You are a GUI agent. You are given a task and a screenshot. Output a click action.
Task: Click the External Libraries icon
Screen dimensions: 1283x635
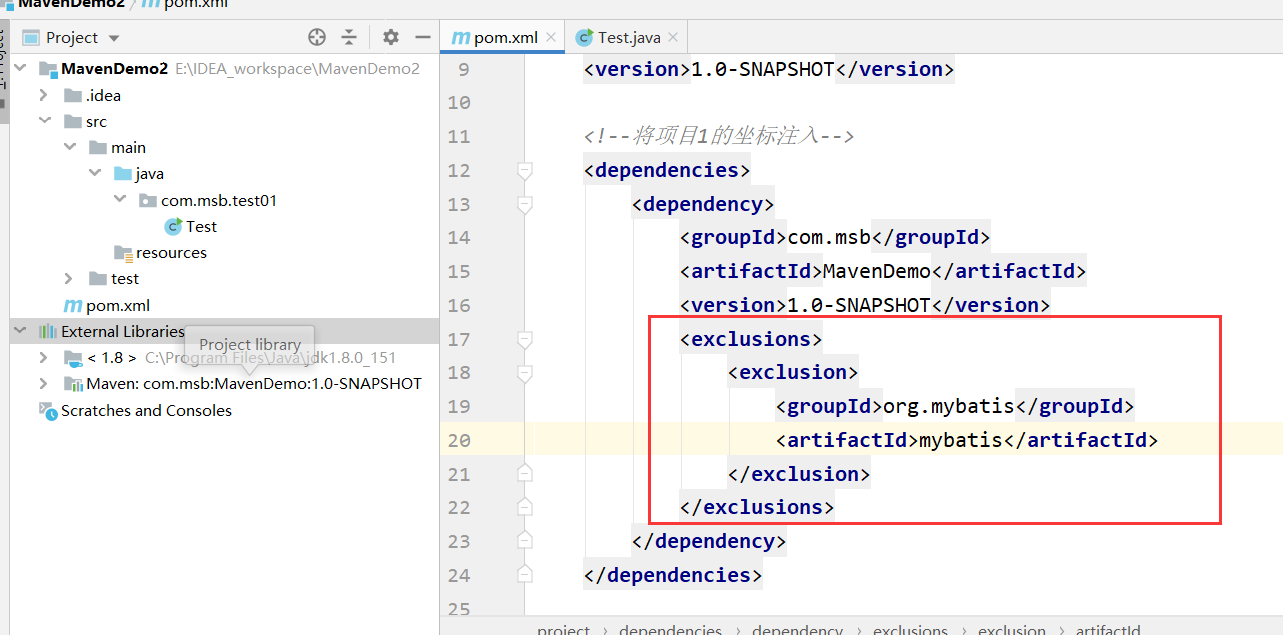[47, 331]
